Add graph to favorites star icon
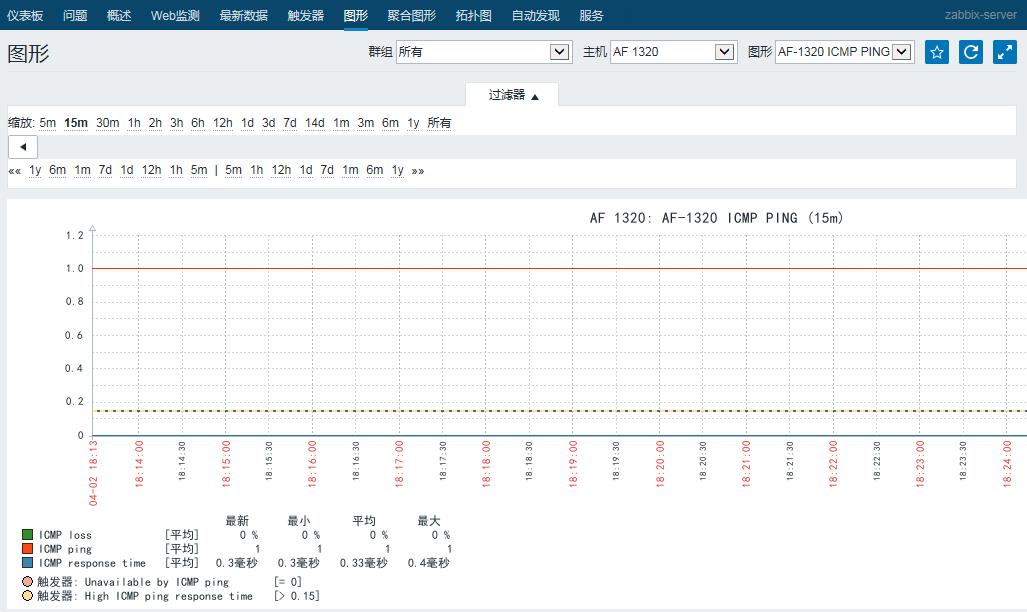Image resolution: width=1027 pixels, height=612 pixels. [x=937, y=52]
